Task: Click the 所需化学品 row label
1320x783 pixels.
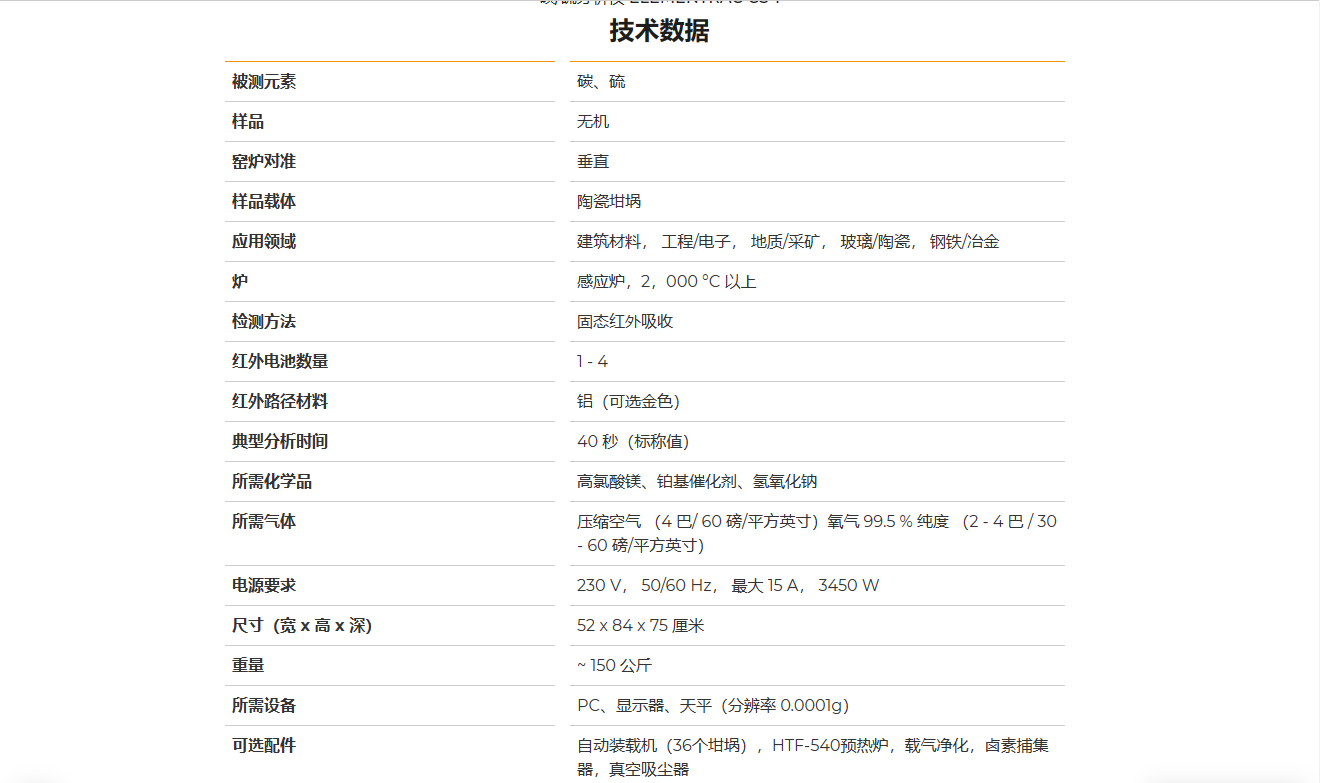Action: [x=272, y=482]
